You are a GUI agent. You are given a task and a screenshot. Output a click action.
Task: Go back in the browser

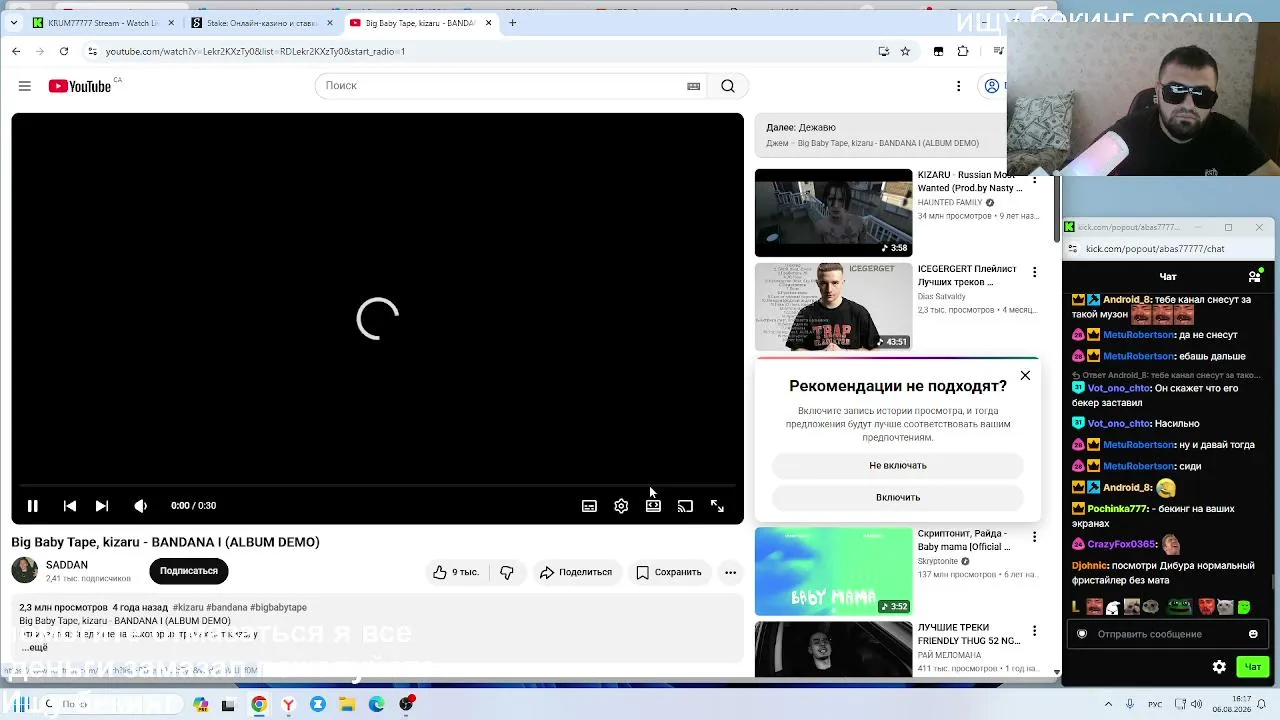16,51
